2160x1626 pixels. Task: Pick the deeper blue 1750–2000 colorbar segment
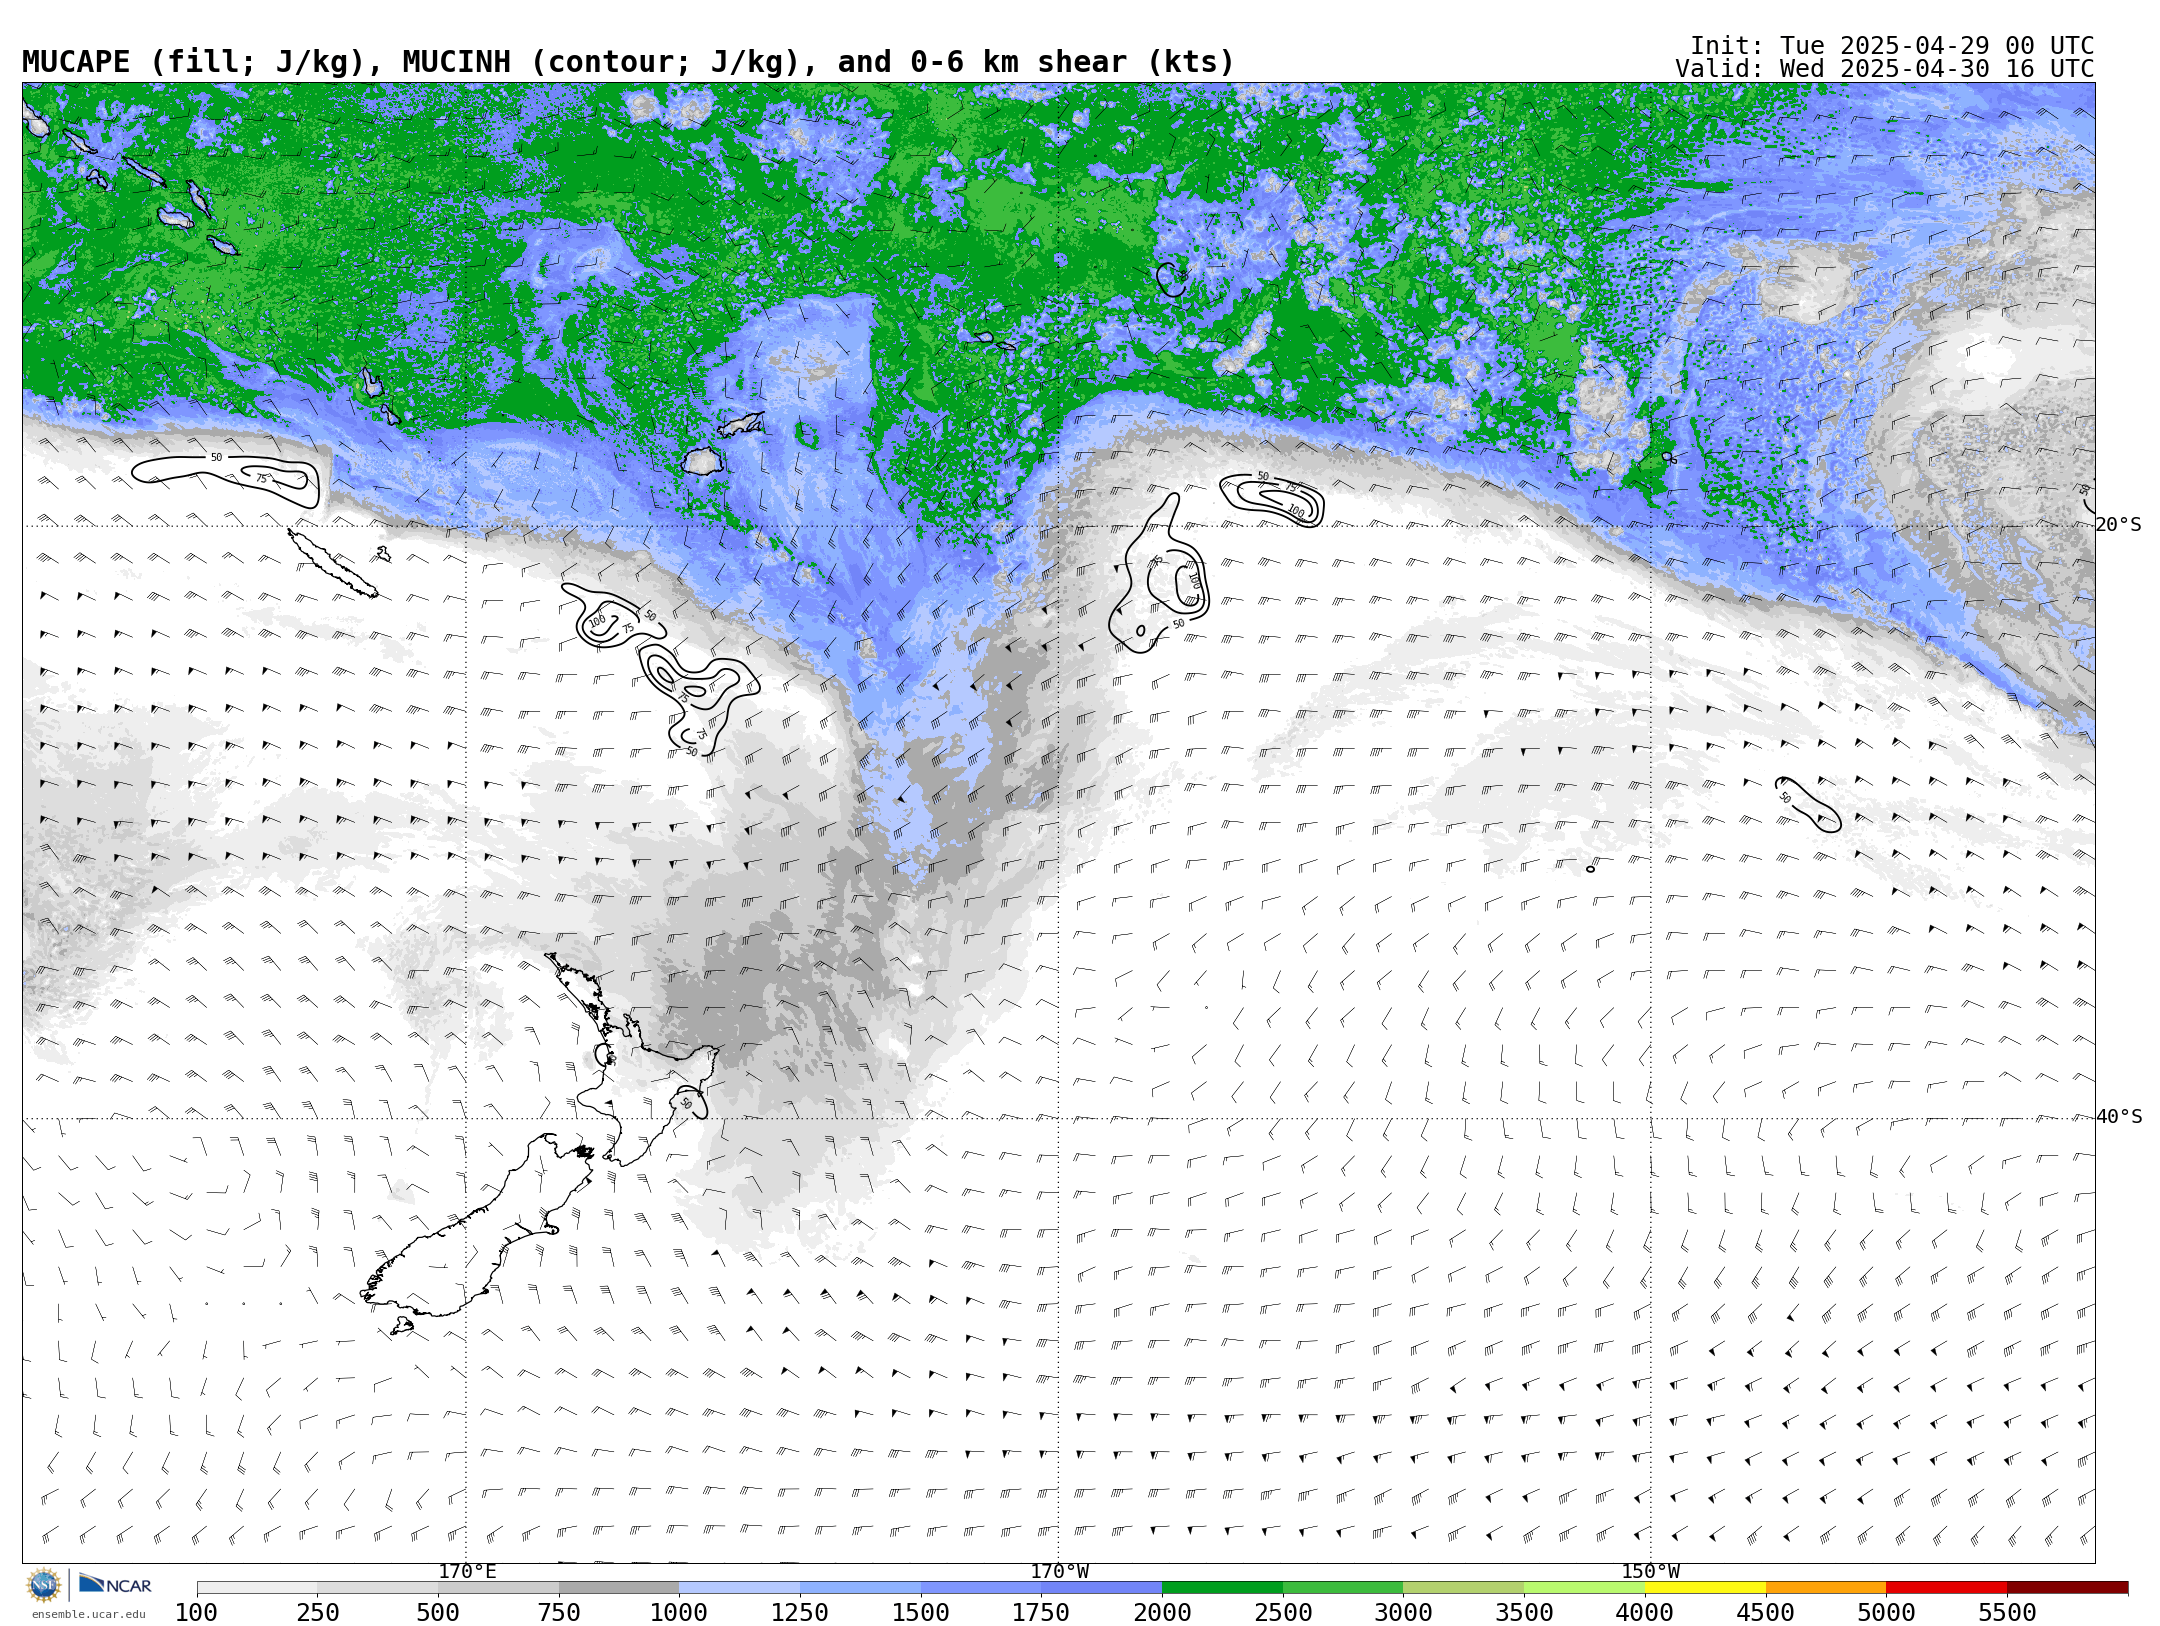[1102, 1588]
